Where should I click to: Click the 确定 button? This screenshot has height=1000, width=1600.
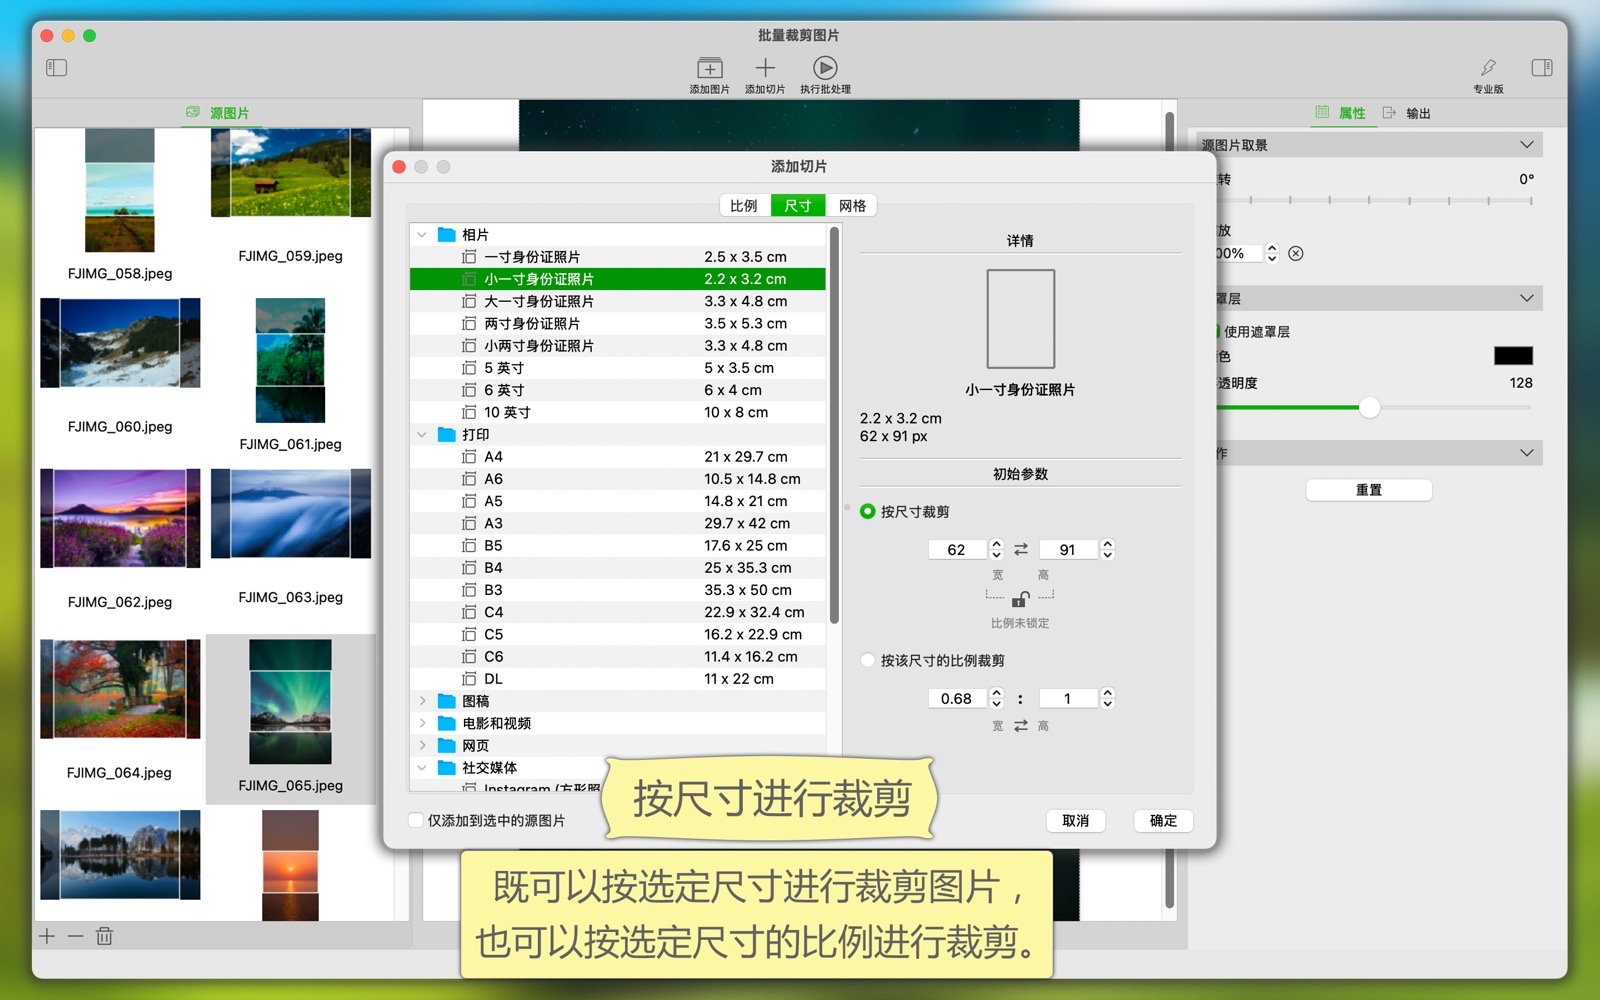pyautogui.click(x=1163, y=821)
